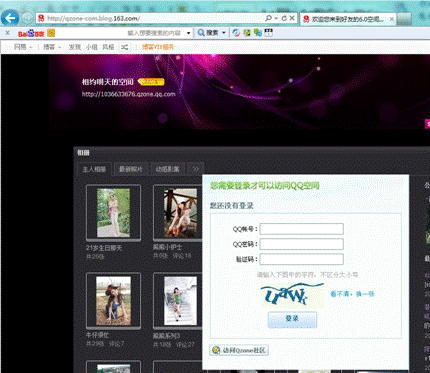Click the 看不清，换一张 captcha refresh link
Viewport: 430px width, 373px height.
352,294
